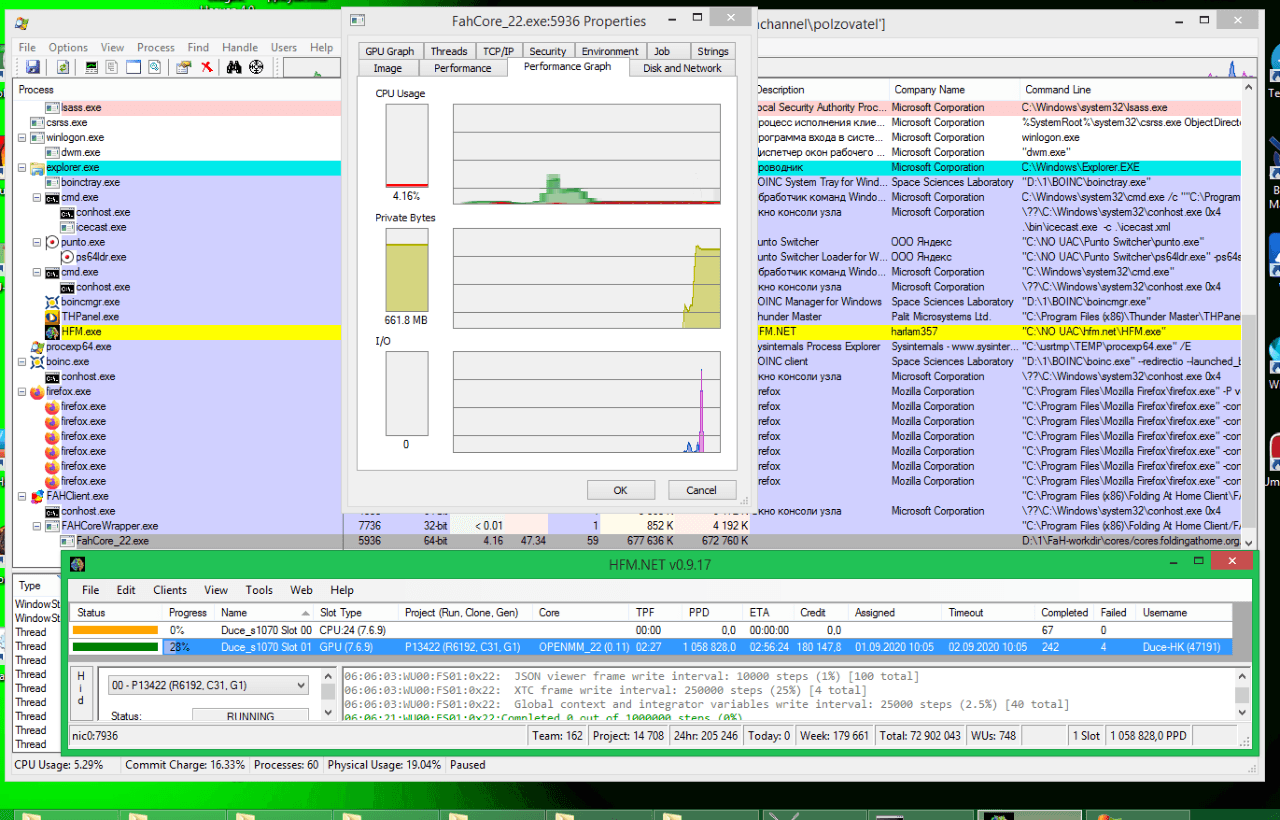Open the Options menu in Process Explorer
This screenshot has height=820, width=1280.
[x=68, y=47]
